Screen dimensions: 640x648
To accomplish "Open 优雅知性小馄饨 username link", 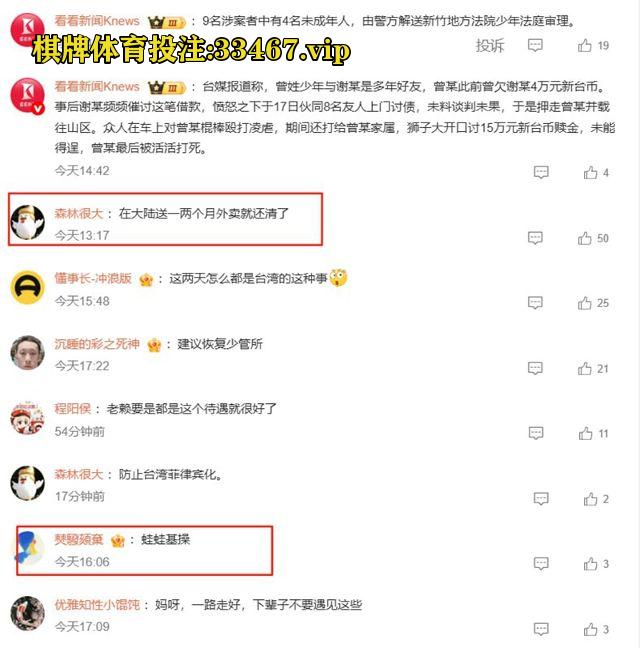I will click(x=97, y=605).
